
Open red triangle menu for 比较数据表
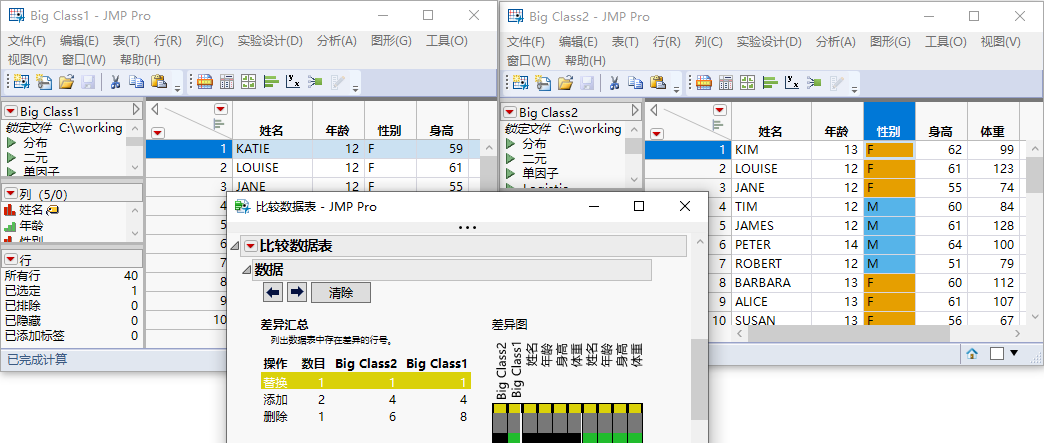(250, 246)
